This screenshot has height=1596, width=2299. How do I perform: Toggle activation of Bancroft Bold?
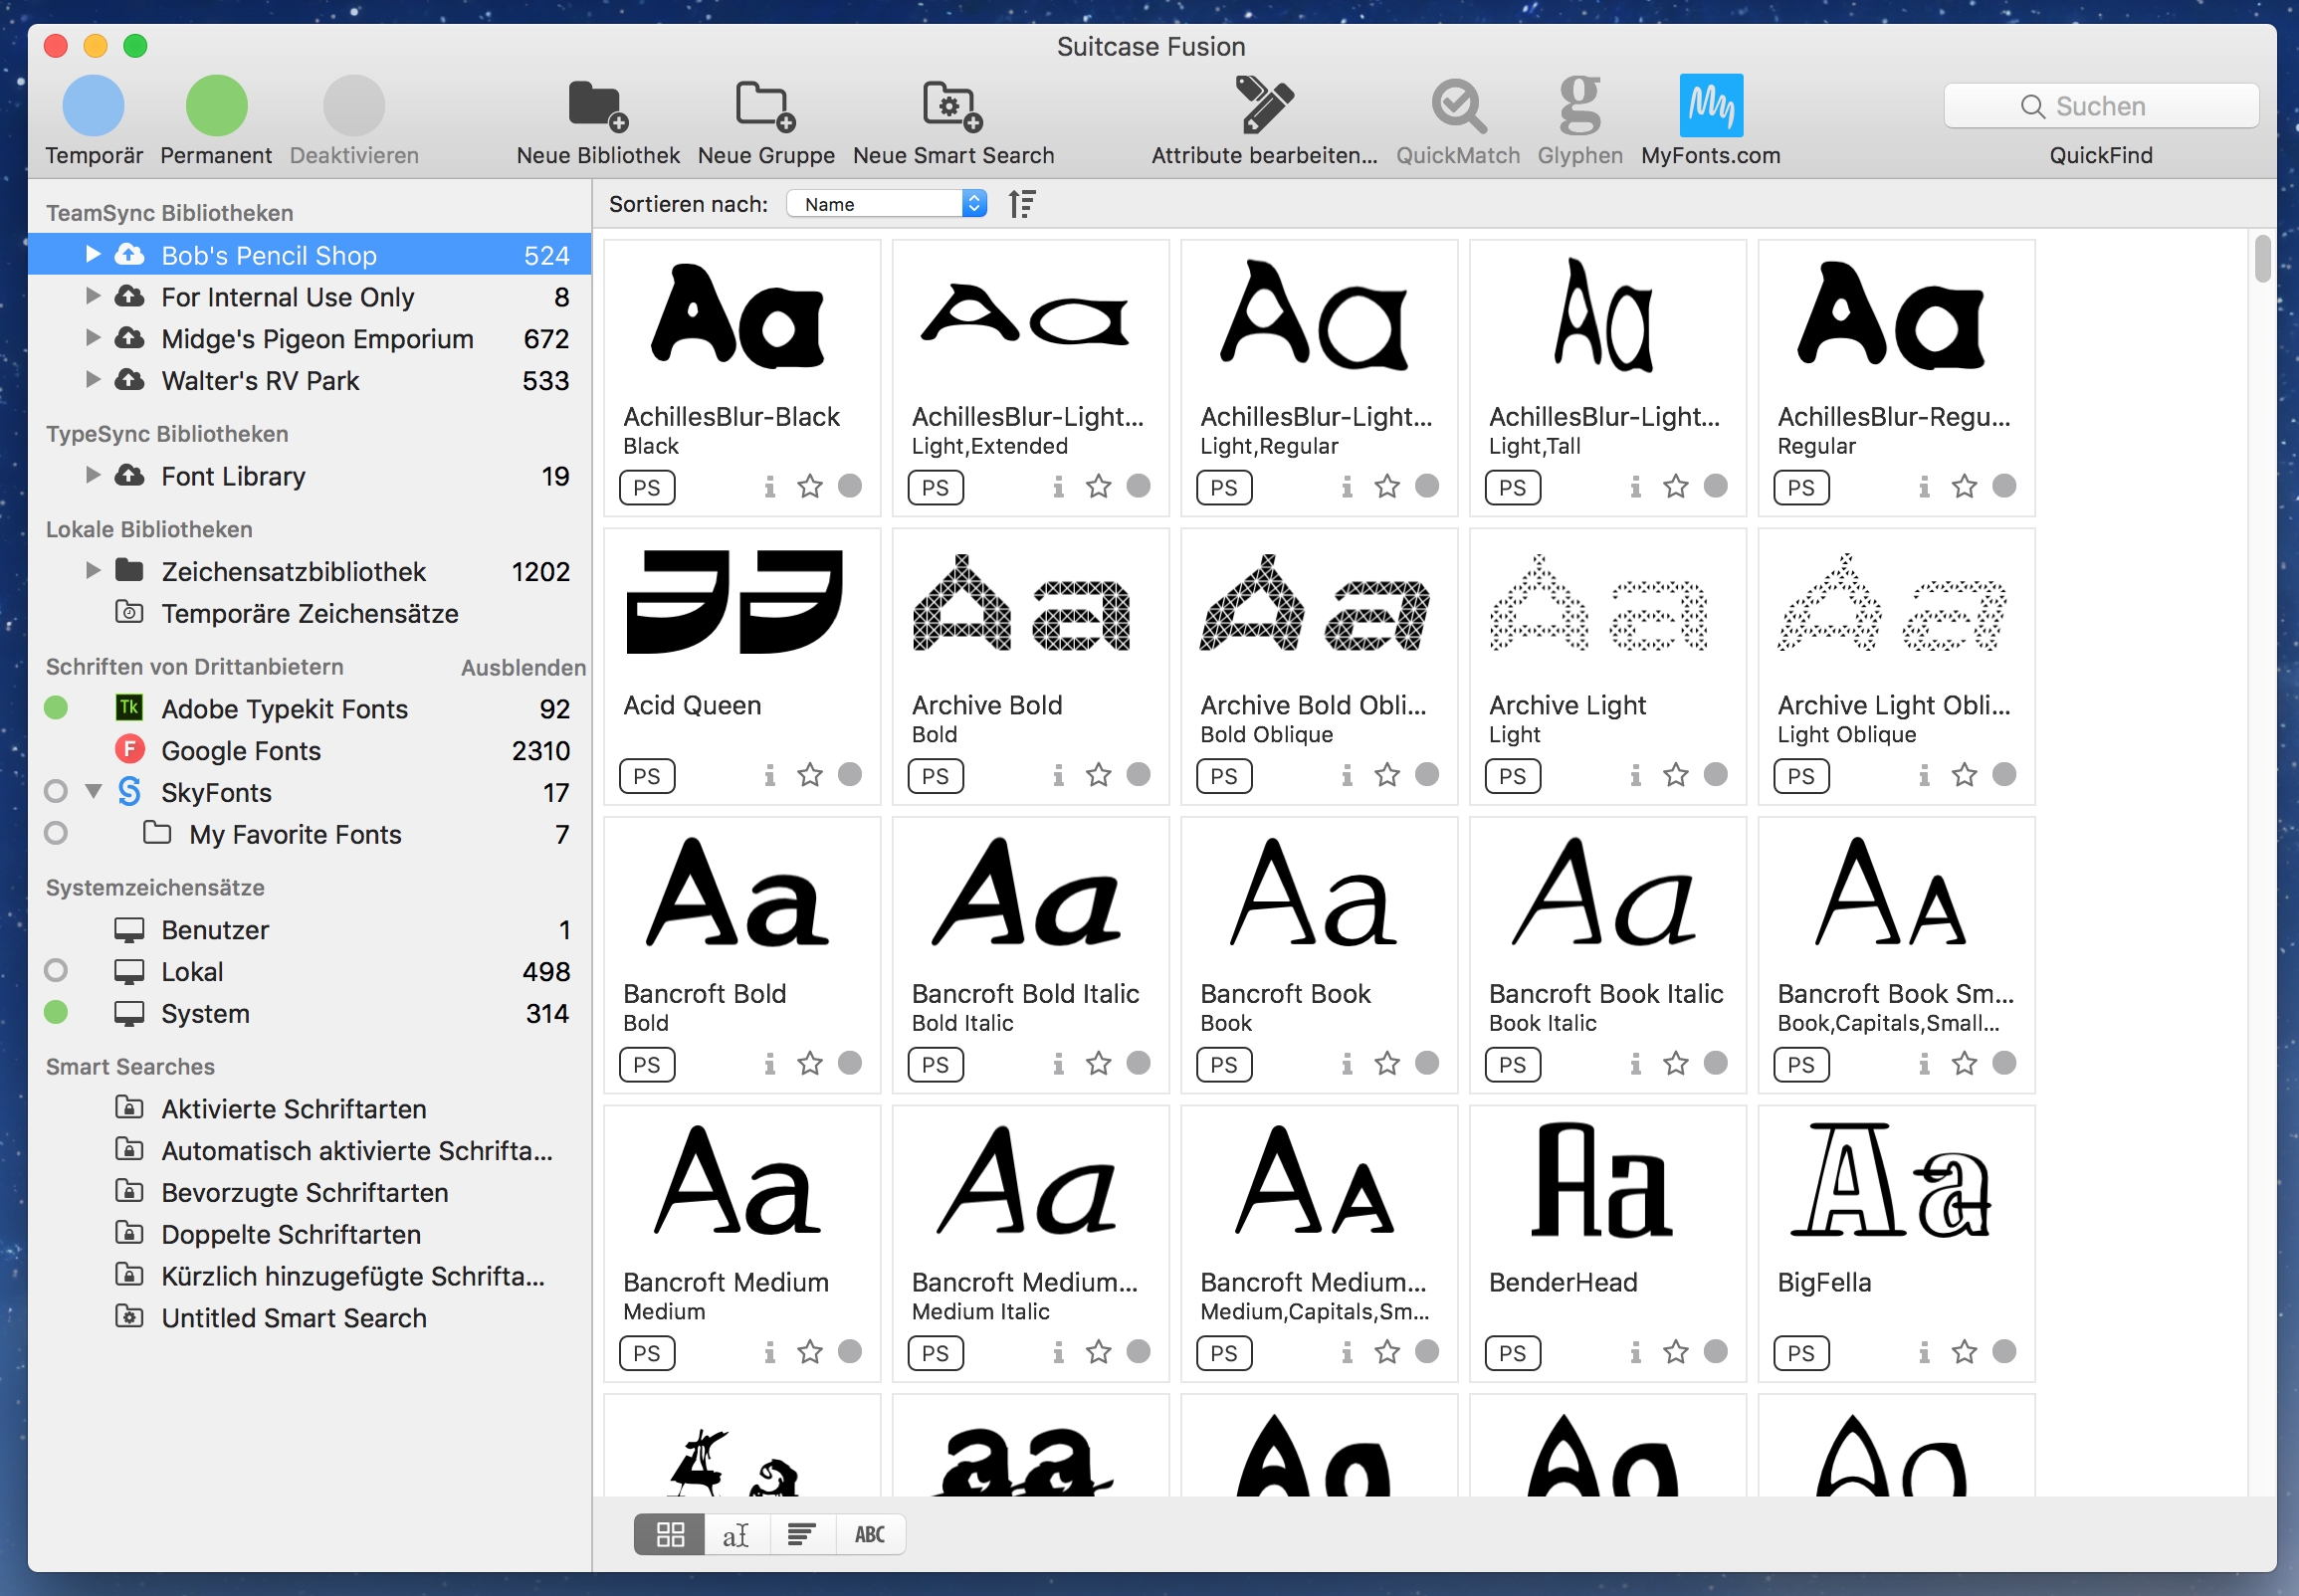point(850,1062)
